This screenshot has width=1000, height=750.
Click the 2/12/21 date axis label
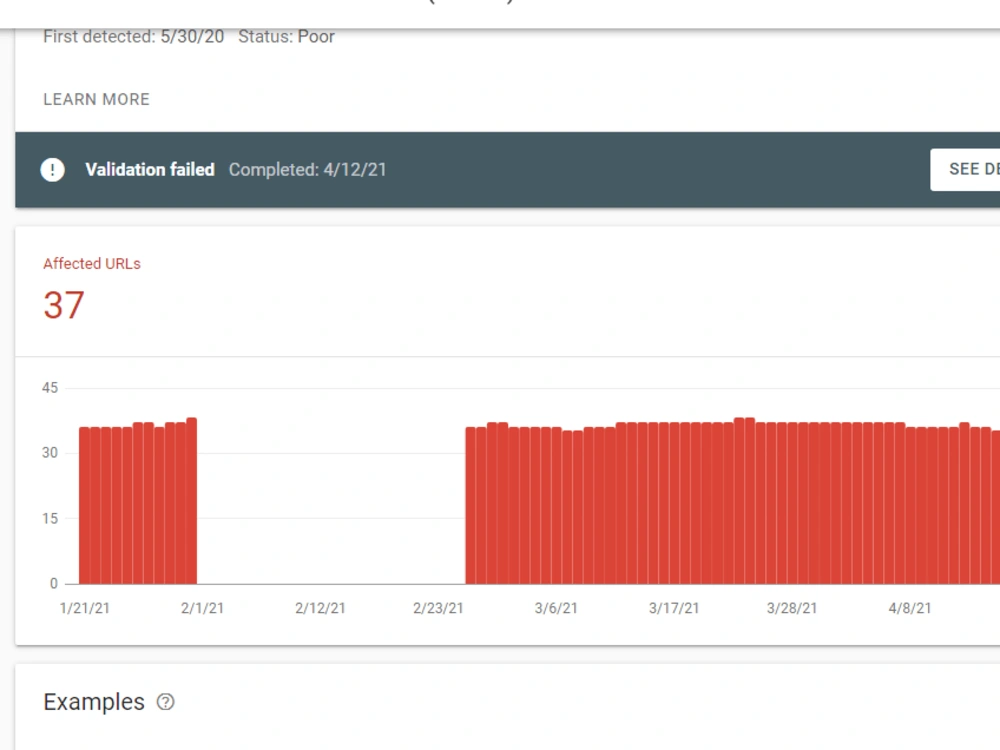(320, 608)
